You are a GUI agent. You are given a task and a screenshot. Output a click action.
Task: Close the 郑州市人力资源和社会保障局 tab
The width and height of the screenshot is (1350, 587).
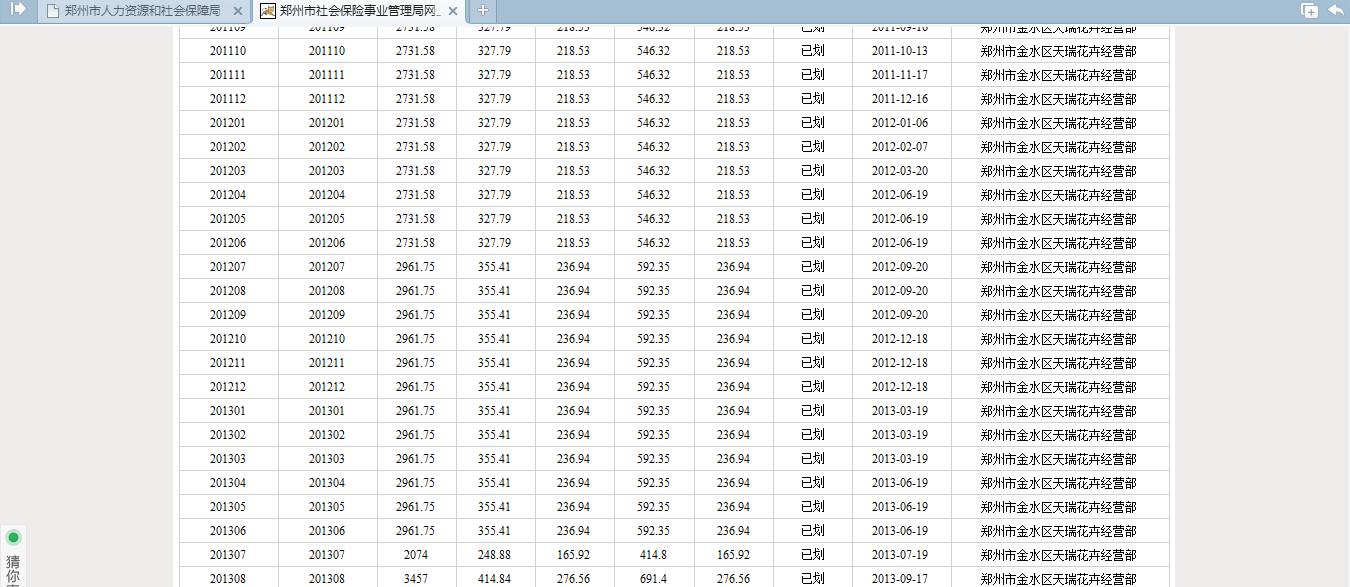tap(237, 11)
